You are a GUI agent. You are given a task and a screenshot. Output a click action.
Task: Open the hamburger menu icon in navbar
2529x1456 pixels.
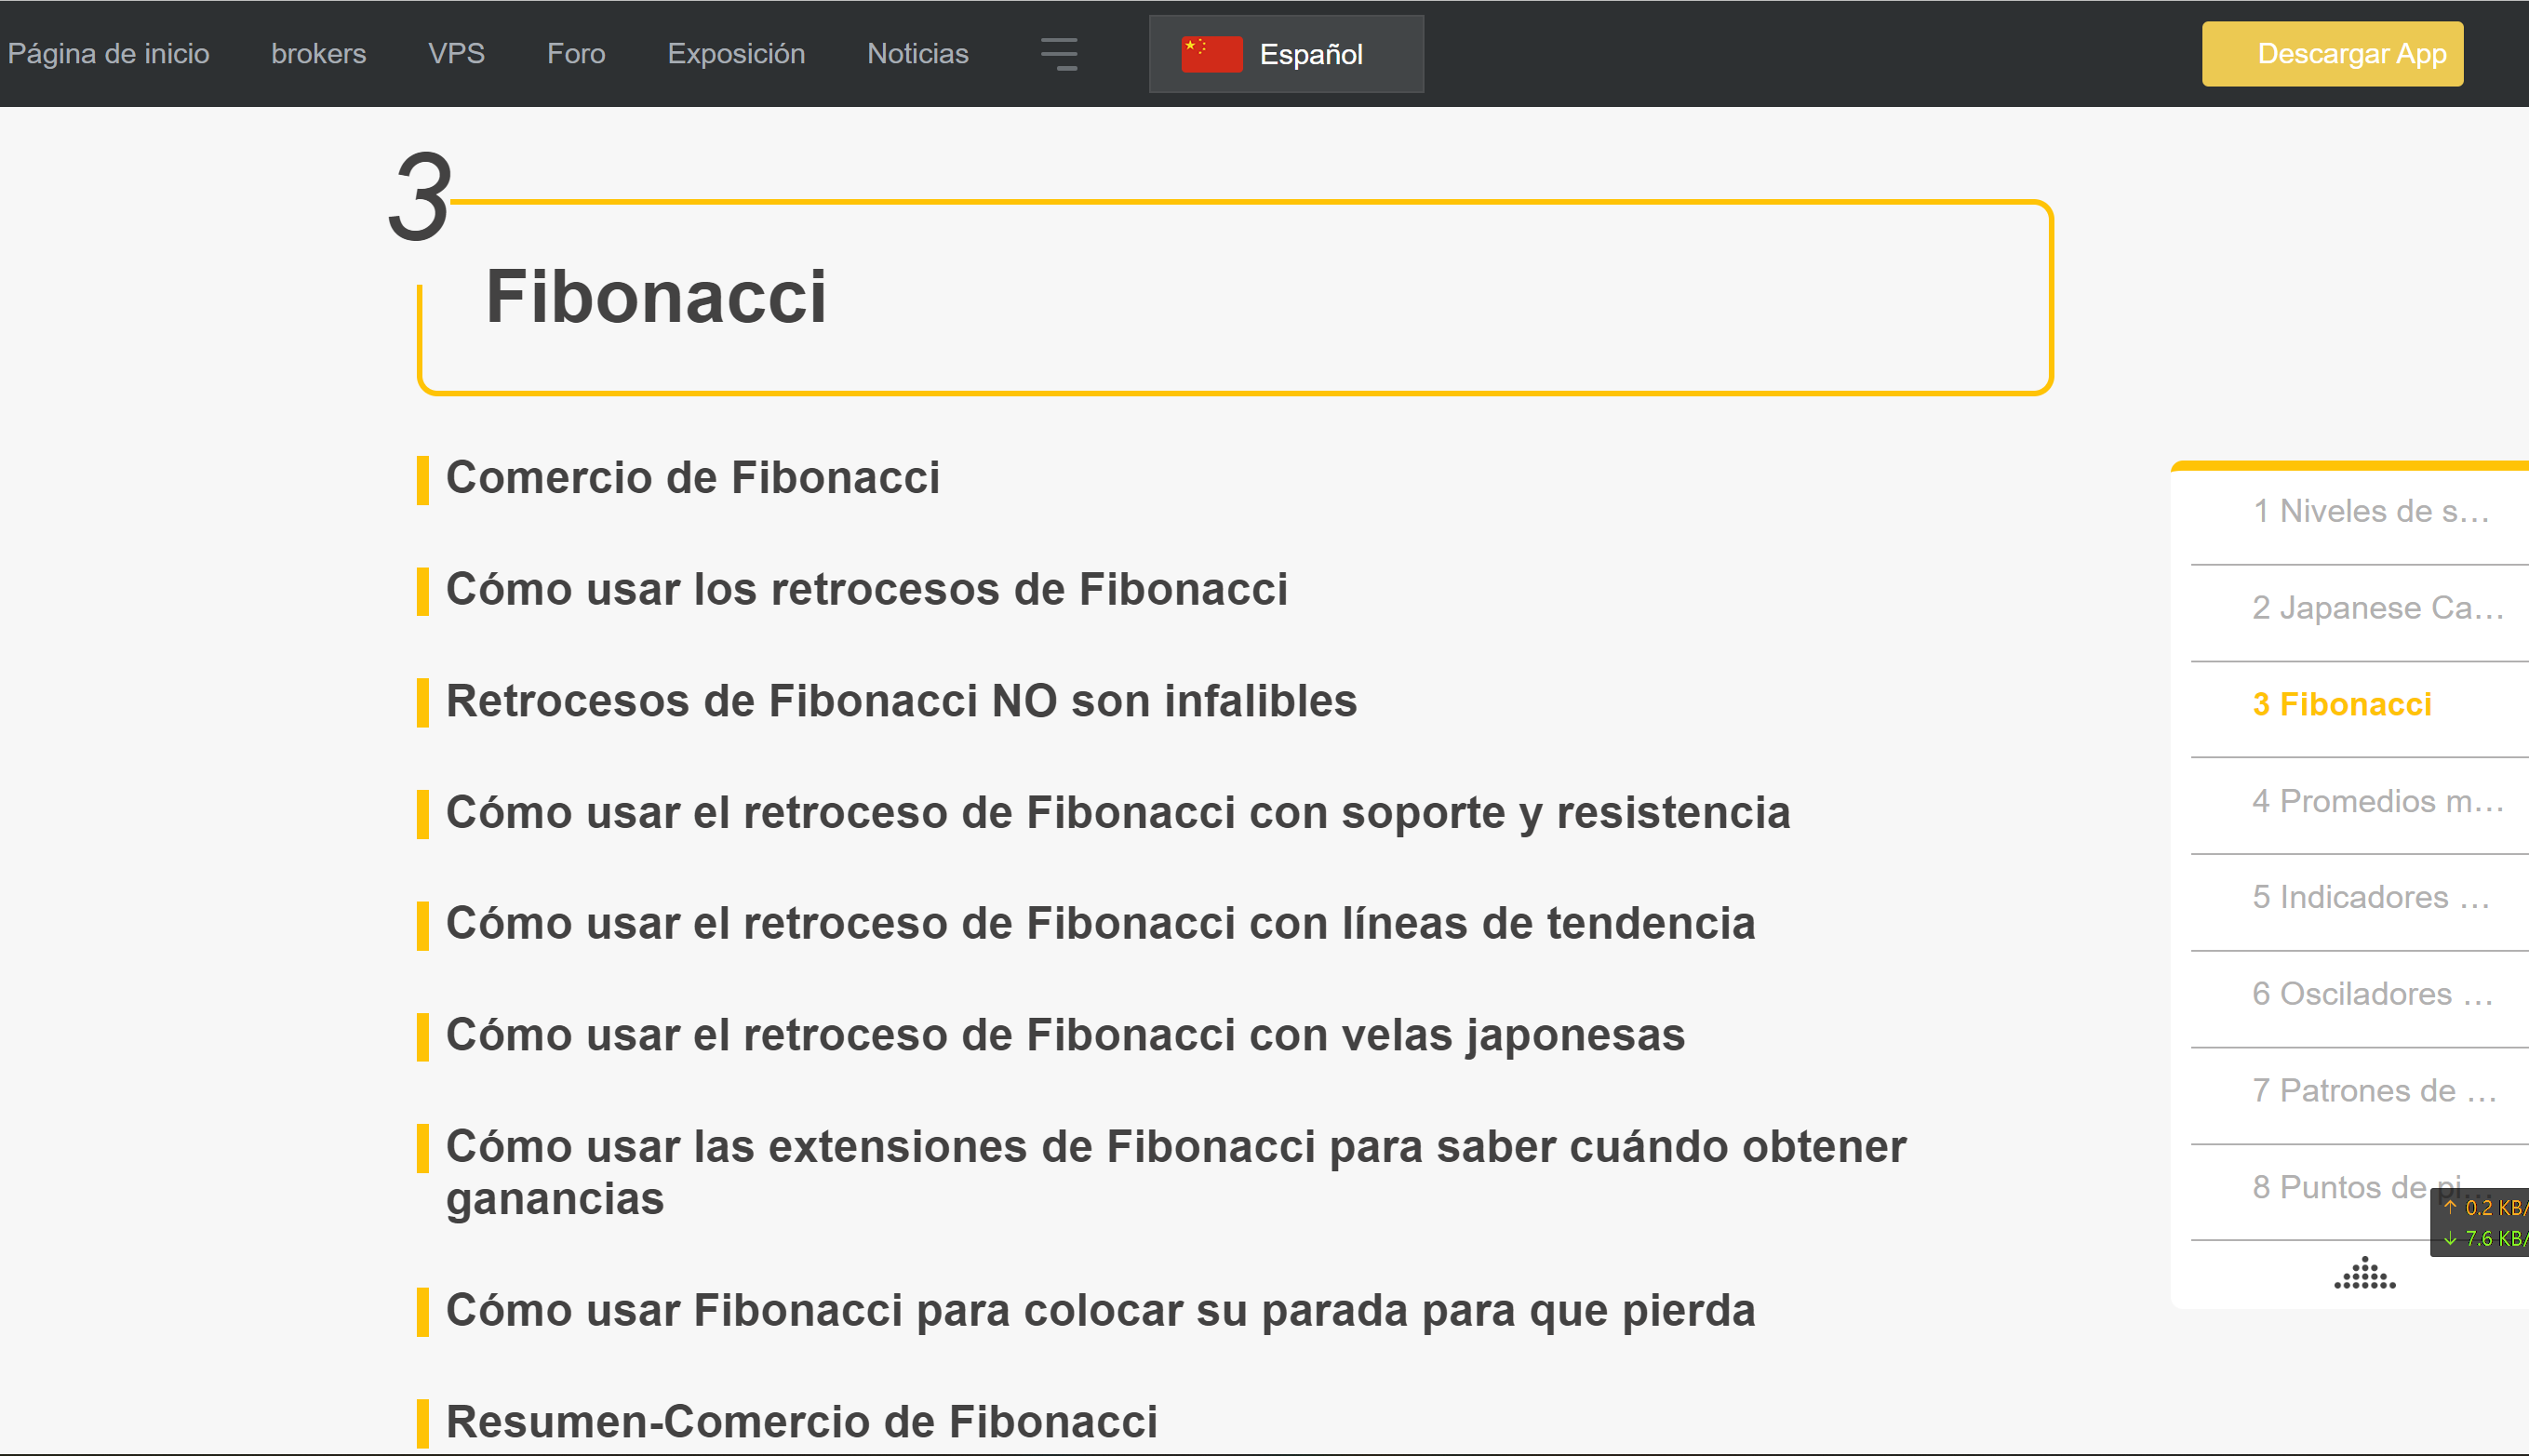pyautogui.click(x=1059, y=54)
